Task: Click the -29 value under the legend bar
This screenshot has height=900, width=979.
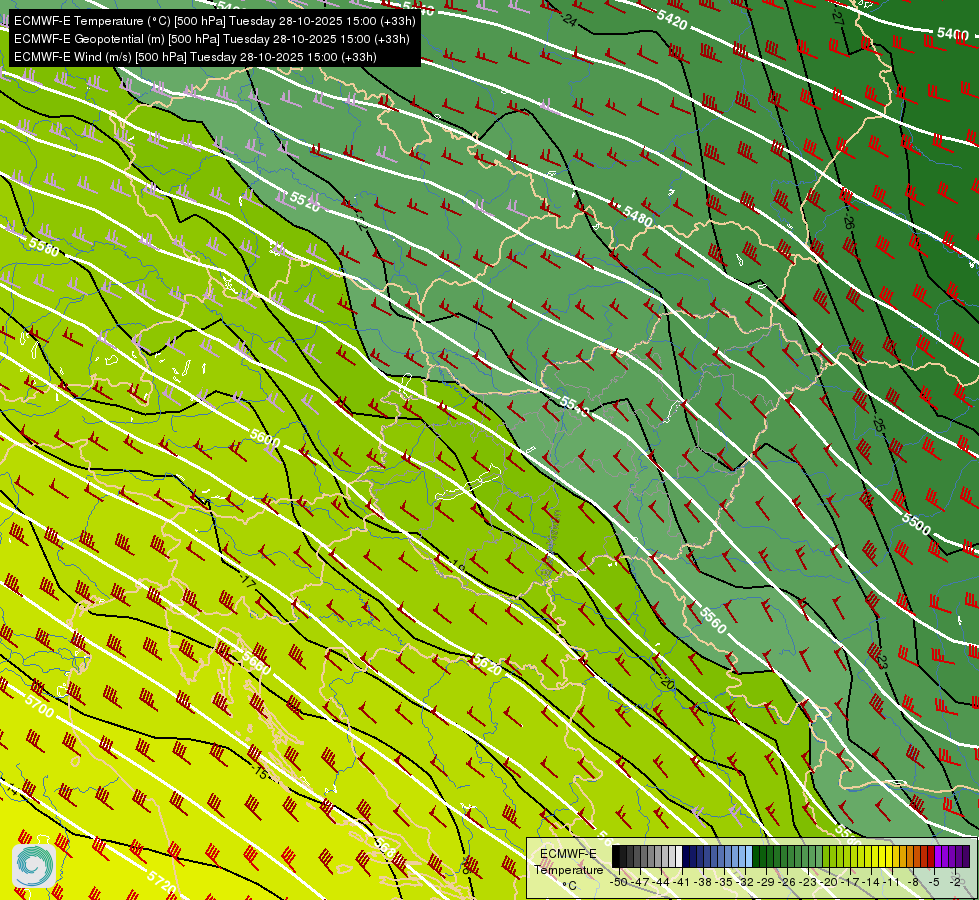Action: (766, 882)
